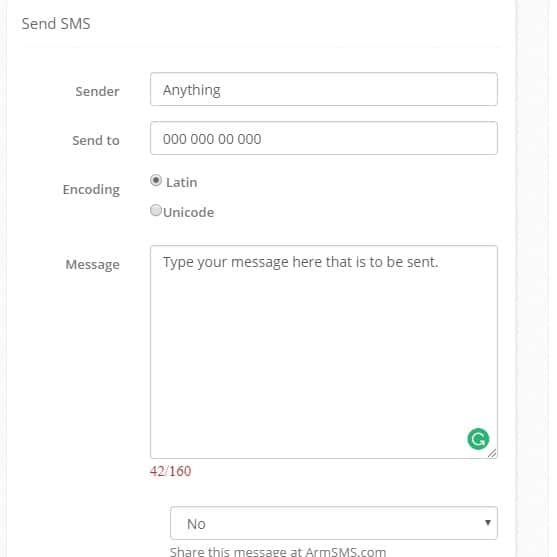Click the green Grammarly icon in message box
This screenshot has height=557, width=557.
(478, 439)
